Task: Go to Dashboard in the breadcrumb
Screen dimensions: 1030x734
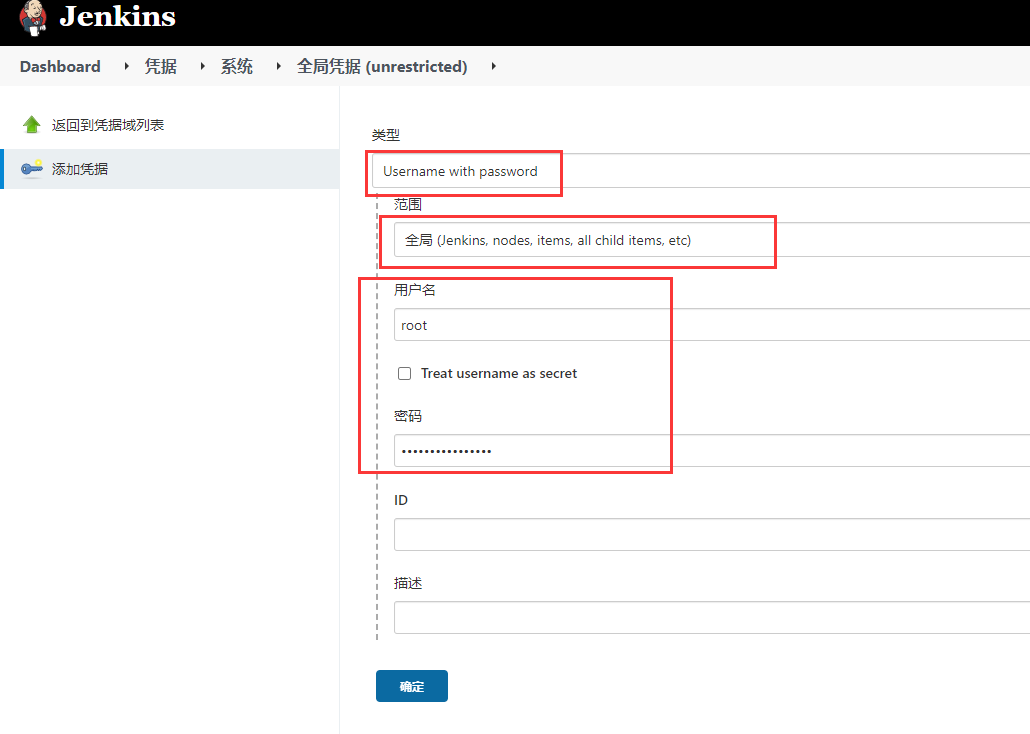Action: click(x=60, y=67)
